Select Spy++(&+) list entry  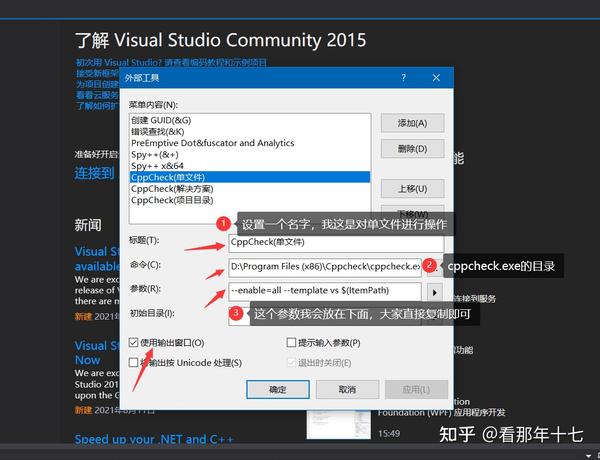[250, 155]
